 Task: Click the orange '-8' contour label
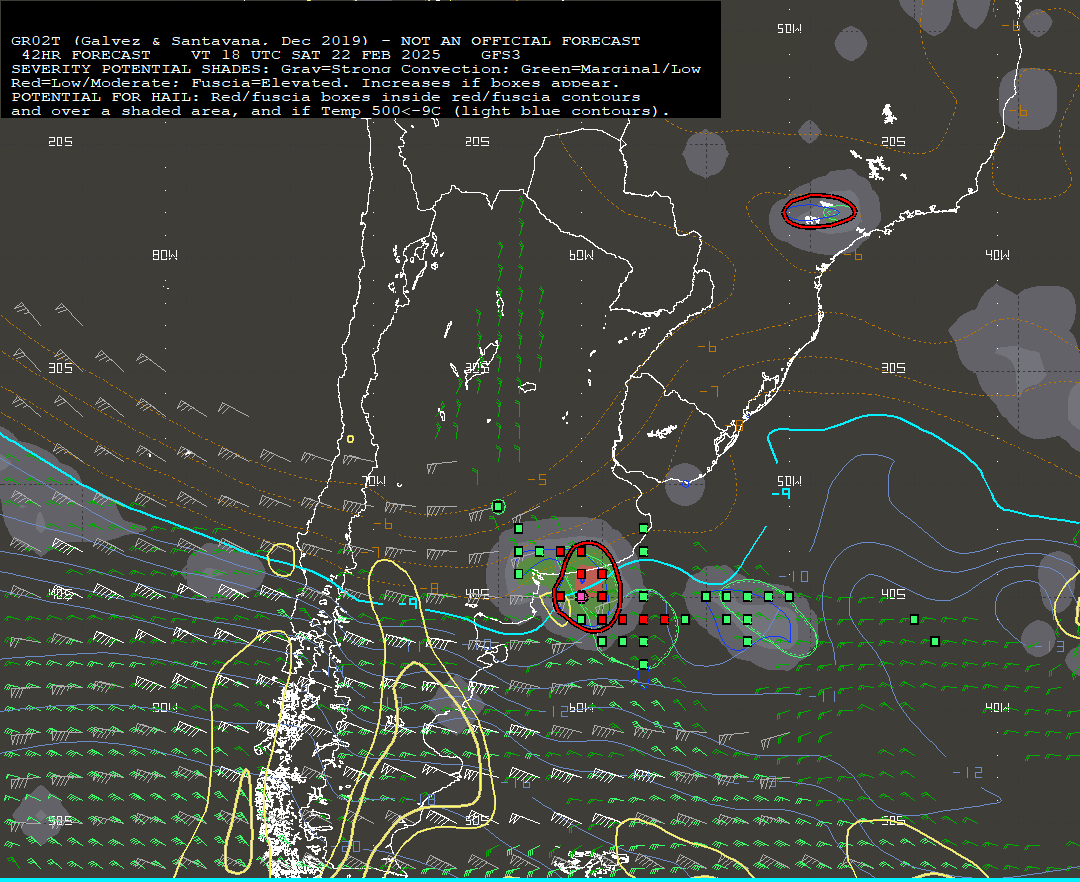(429, 588)
